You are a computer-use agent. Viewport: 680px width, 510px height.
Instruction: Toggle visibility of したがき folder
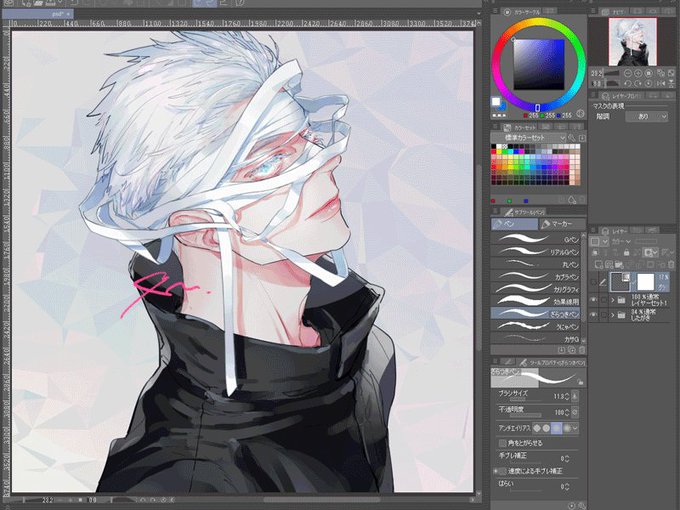pyautogui.click(x=594, y=315)
